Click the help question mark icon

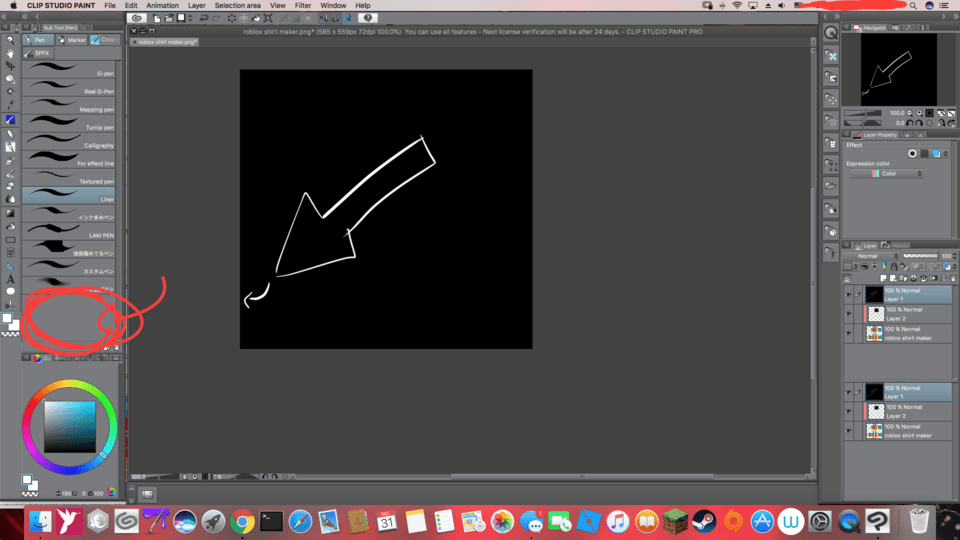click(x=369, y=17)
